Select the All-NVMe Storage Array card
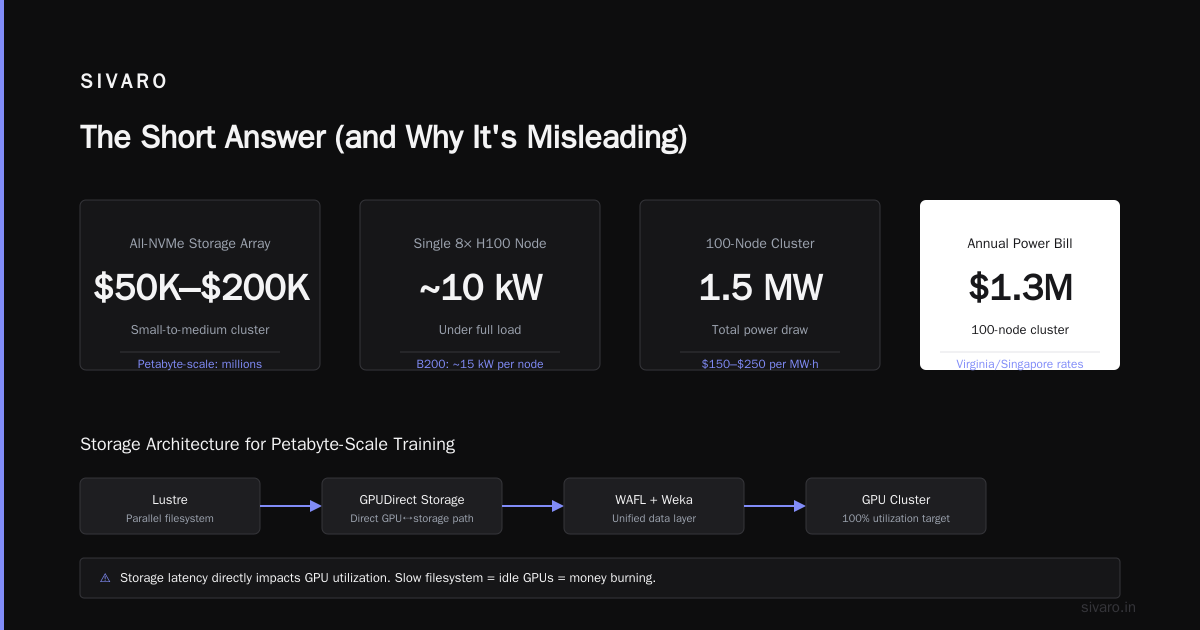1200x630 pixels. pos(200,285)
